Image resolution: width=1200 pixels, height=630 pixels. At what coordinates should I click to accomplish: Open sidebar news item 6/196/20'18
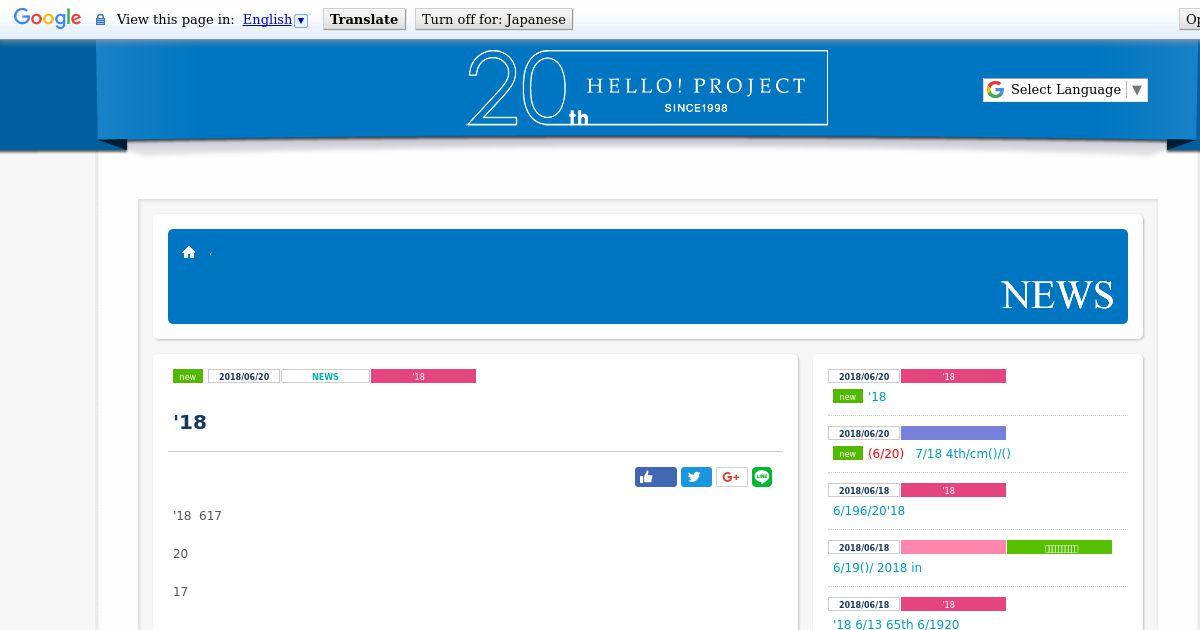pyautogui.click(x=869, y=510)
